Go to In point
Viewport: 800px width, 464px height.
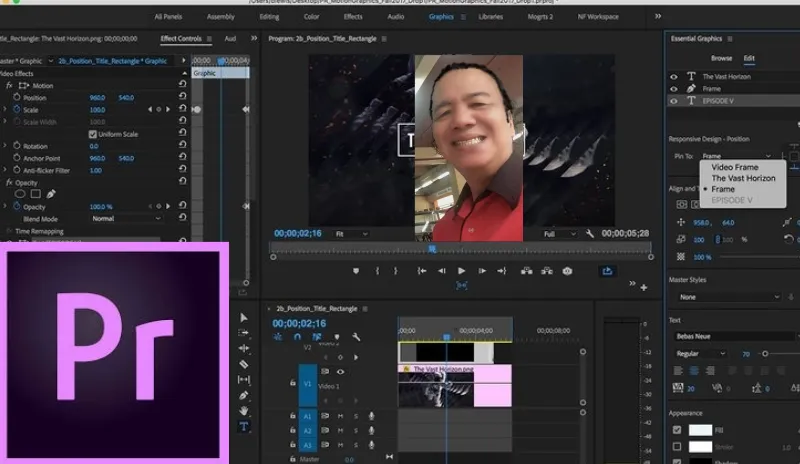(x=422, y=271)
